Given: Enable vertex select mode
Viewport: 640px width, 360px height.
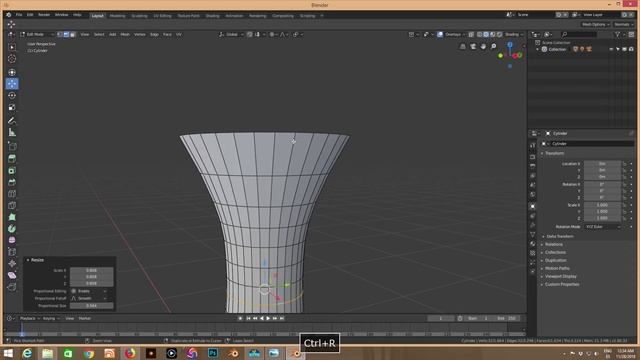Looking at the screenshot, I should pyautogui.click(x=60, y=35).
